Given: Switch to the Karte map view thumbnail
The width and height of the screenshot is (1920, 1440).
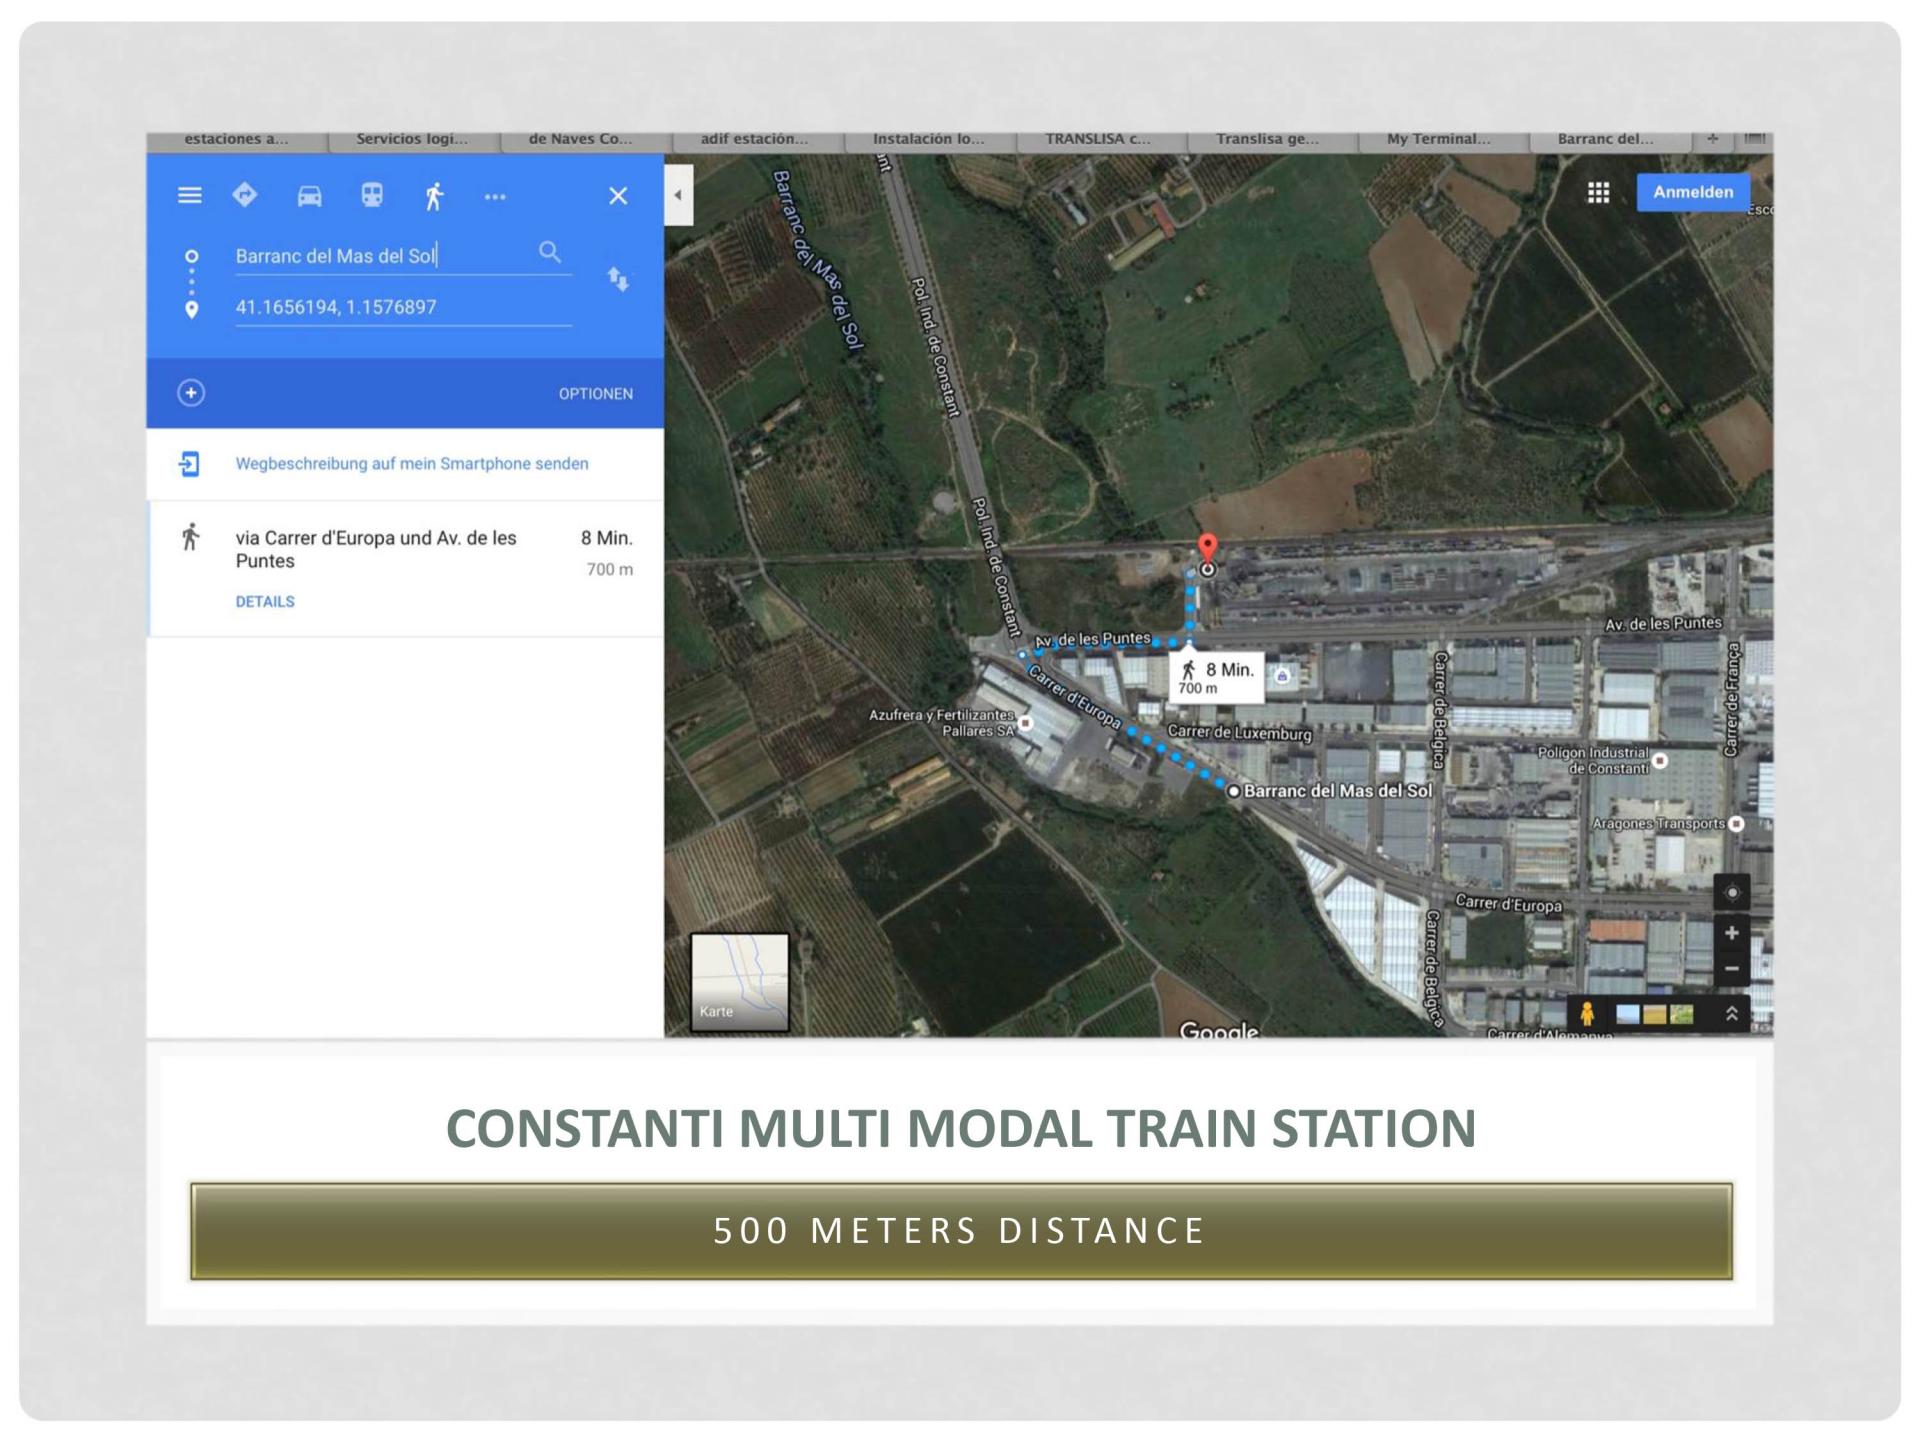Looking at the screenshot, I should 739,982.
